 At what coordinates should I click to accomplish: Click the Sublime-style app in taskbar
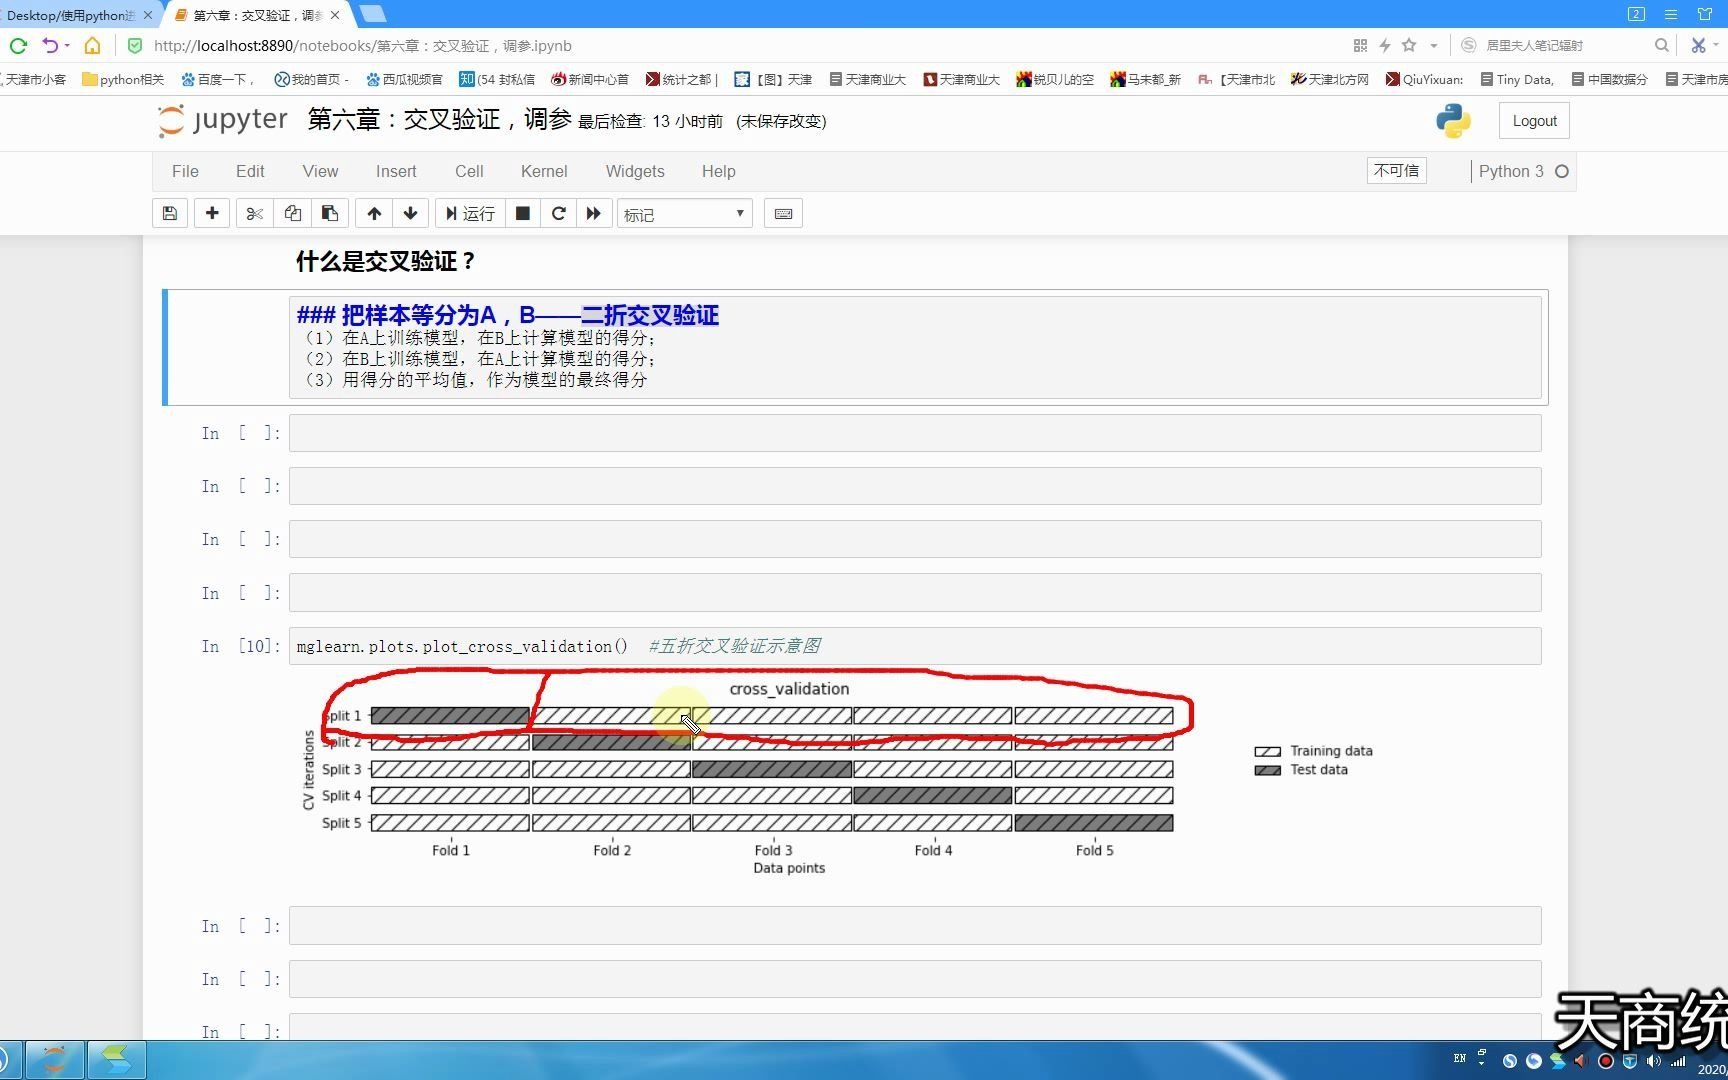117,1059
